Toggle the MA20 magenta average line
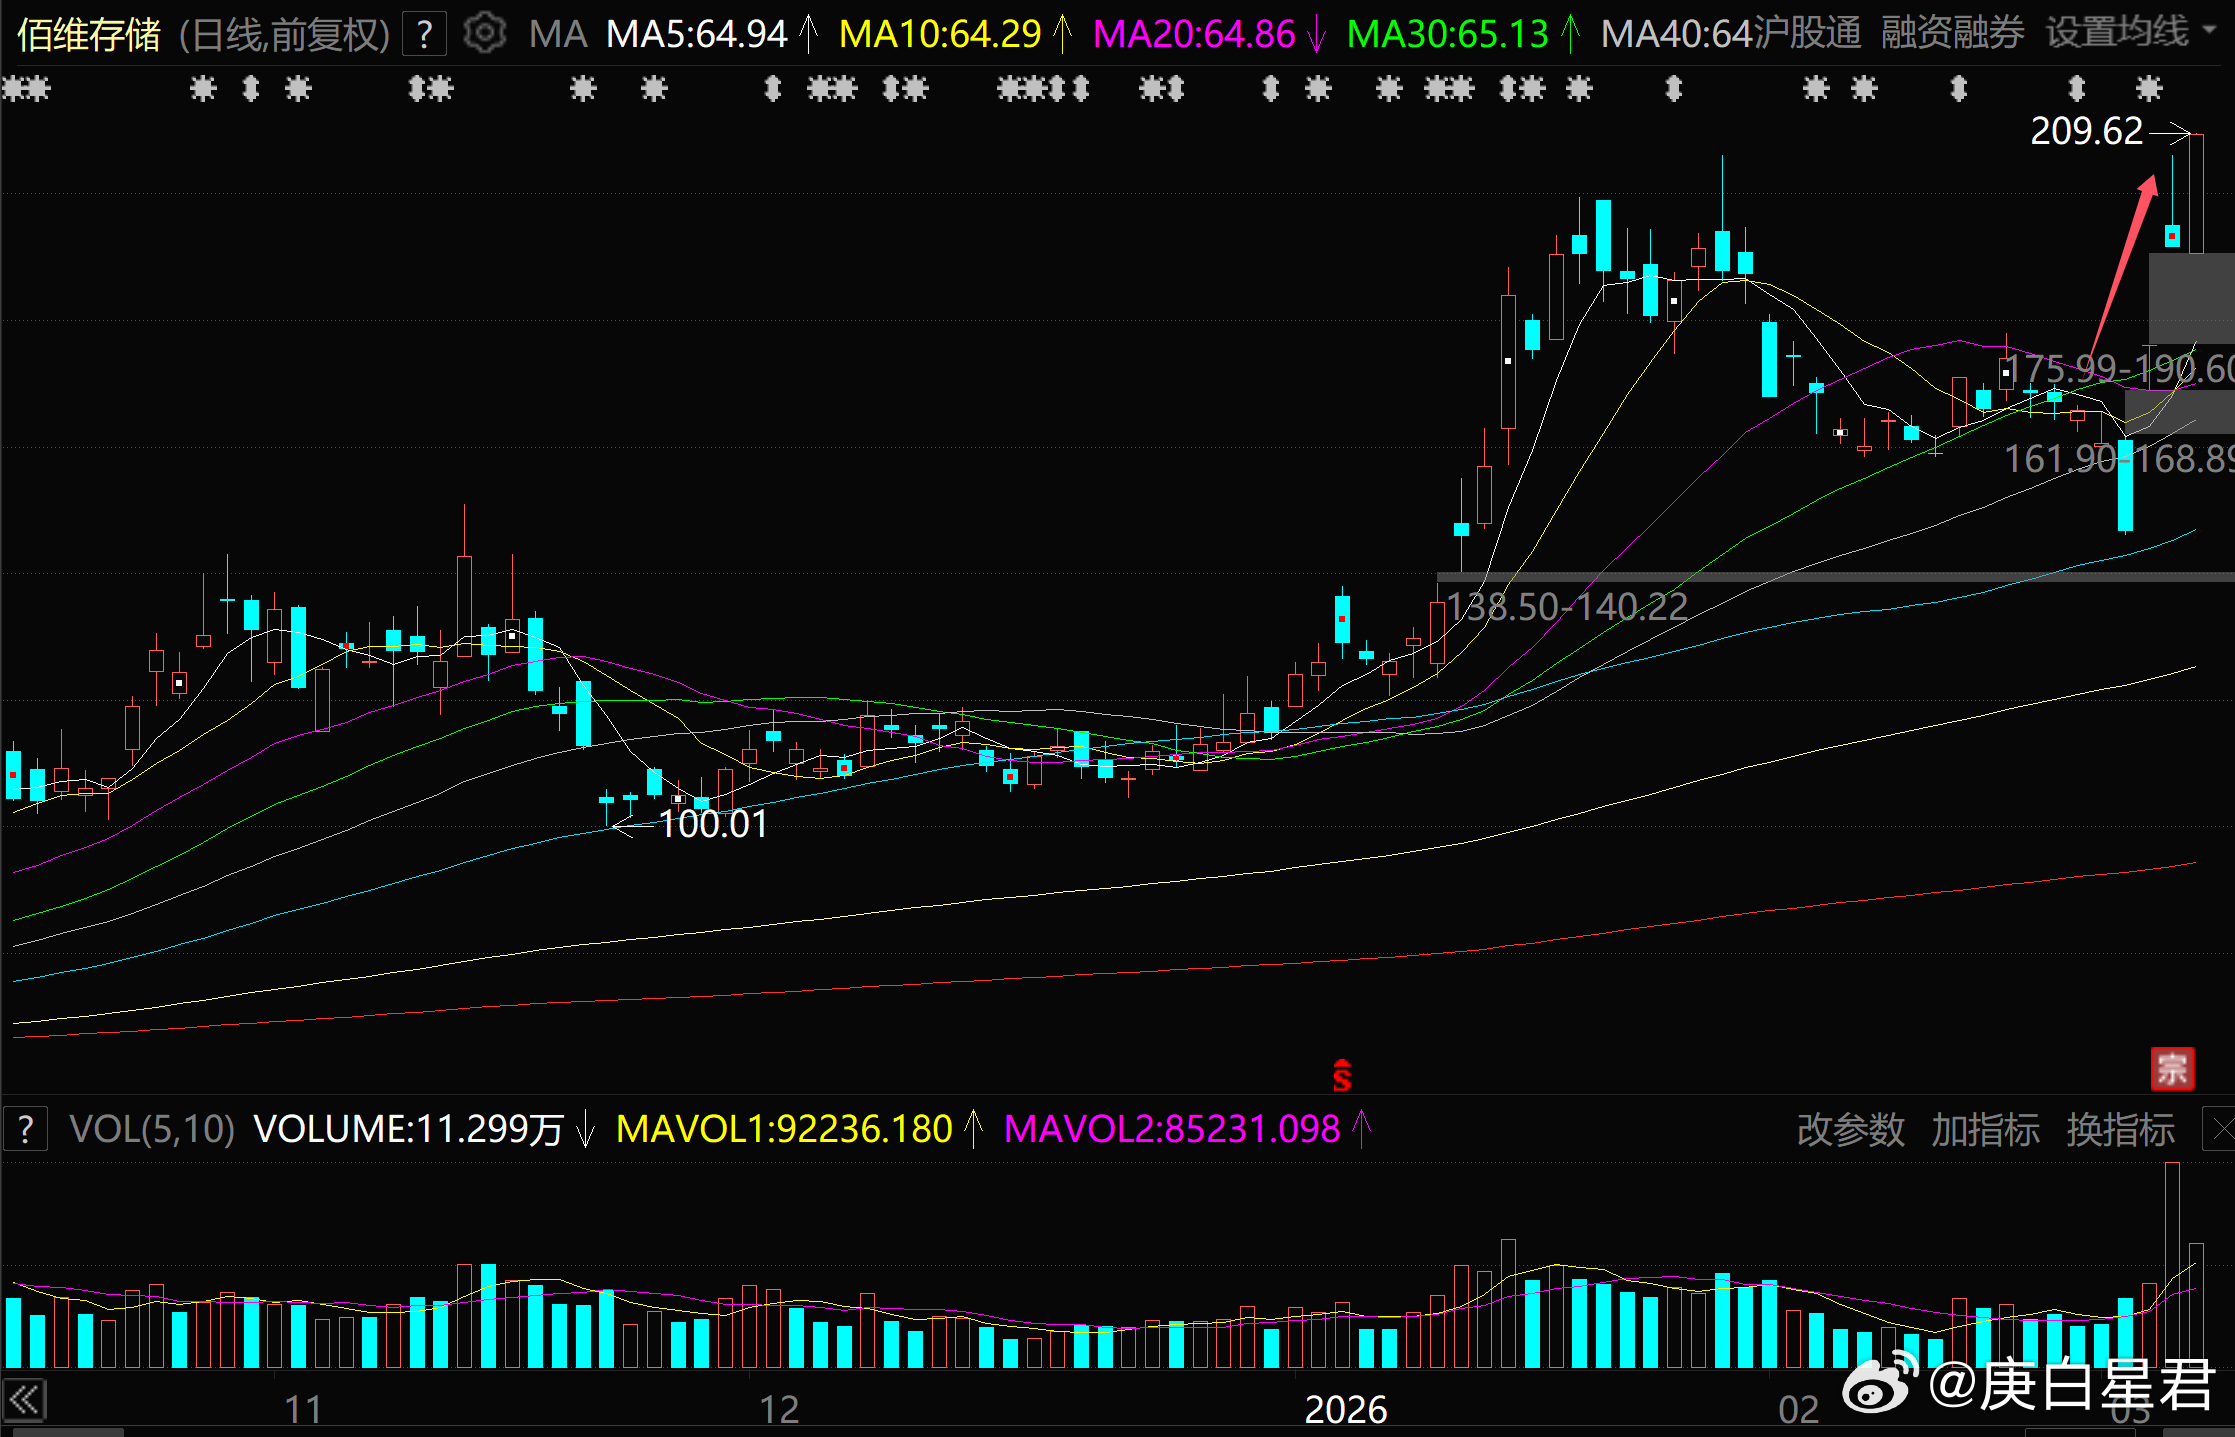This screenshot has width=2235, height=1437. coord(1193,35)
